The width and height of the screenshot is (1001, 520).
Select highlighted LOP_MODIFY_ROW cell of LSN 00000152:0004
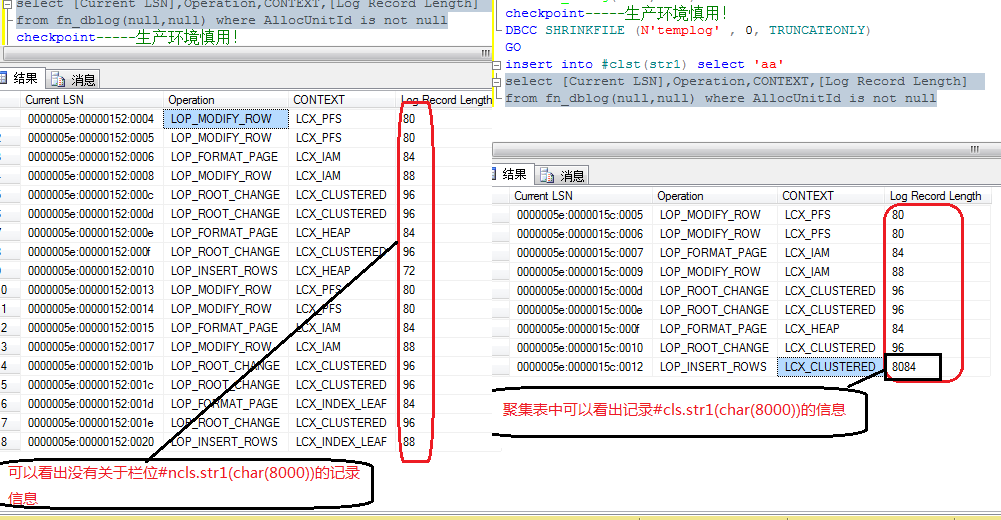[x=226, y=119]
